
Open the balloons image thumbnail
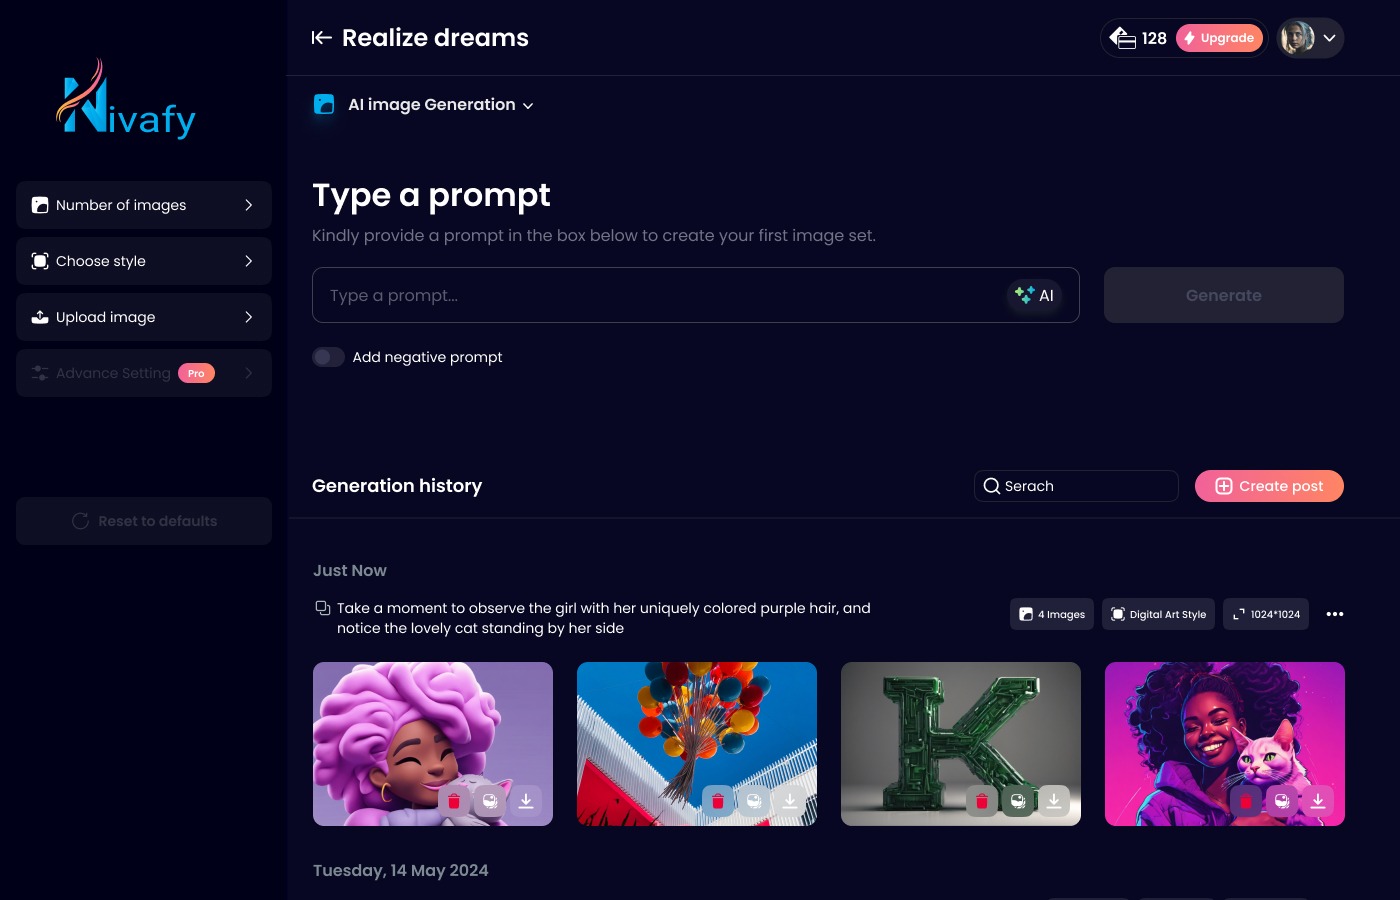697,744
